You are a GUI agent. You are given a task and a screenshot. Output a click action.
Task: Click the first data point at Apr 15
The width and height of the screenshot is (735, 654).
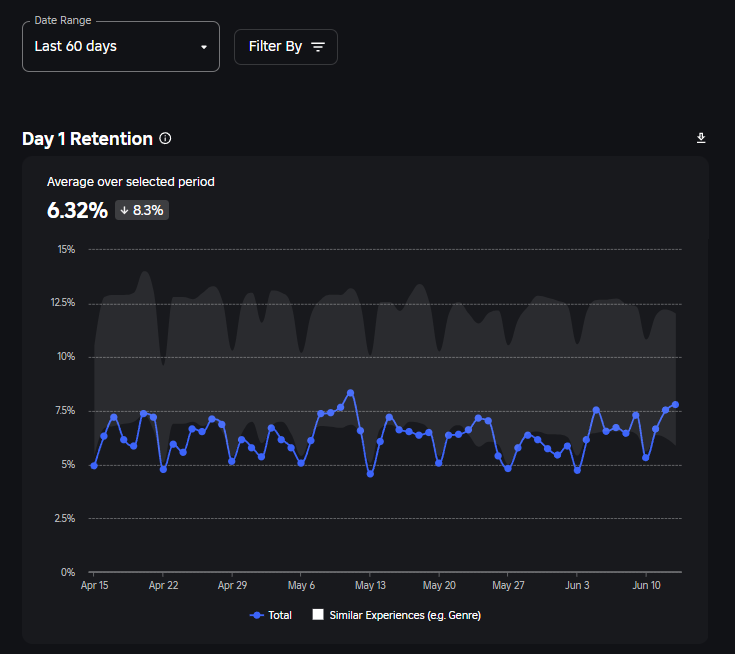click(94, 465)
